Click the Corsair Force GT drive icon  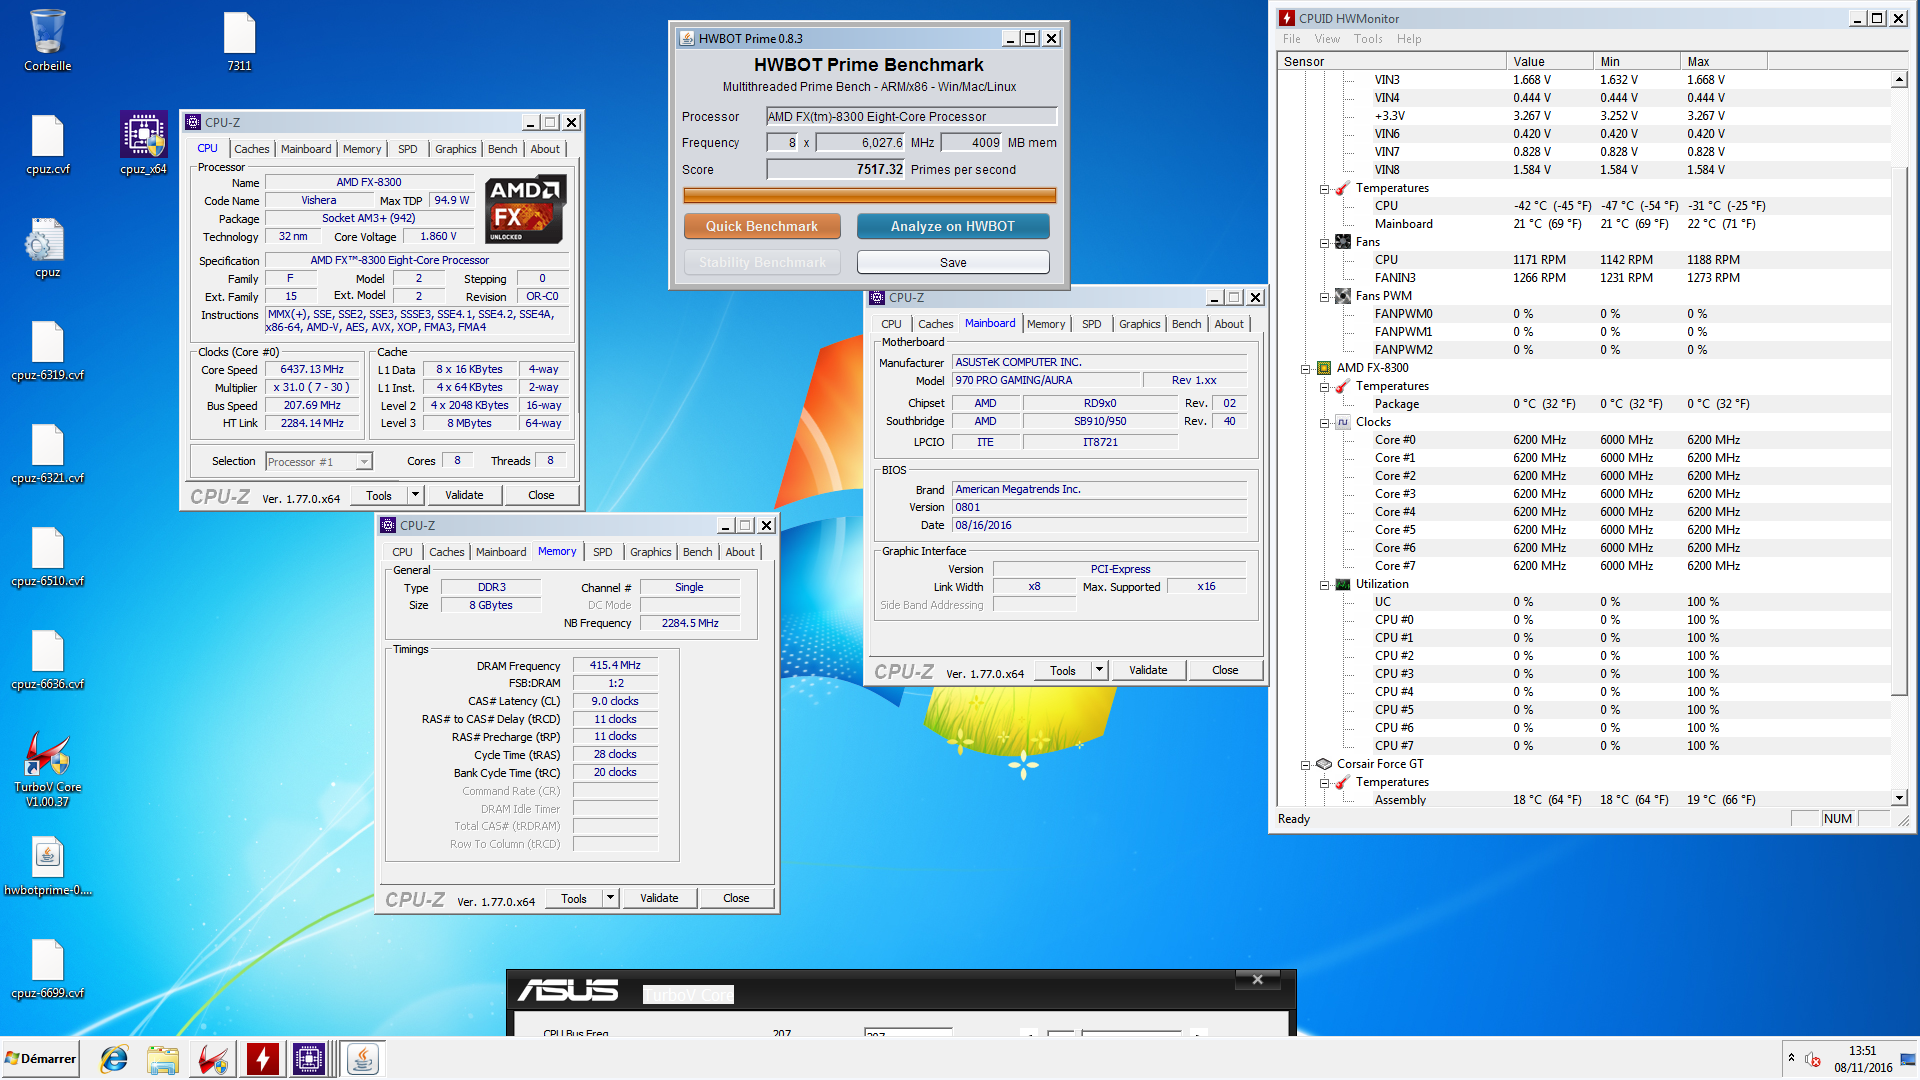(x=1324, y=764)
